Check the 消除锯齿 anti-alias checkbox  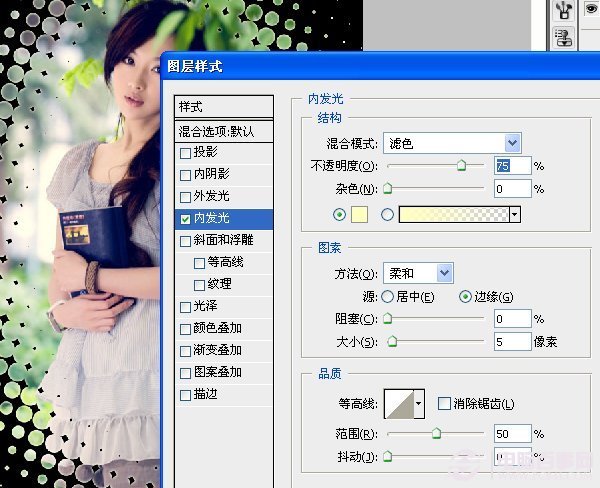[445, 403]
